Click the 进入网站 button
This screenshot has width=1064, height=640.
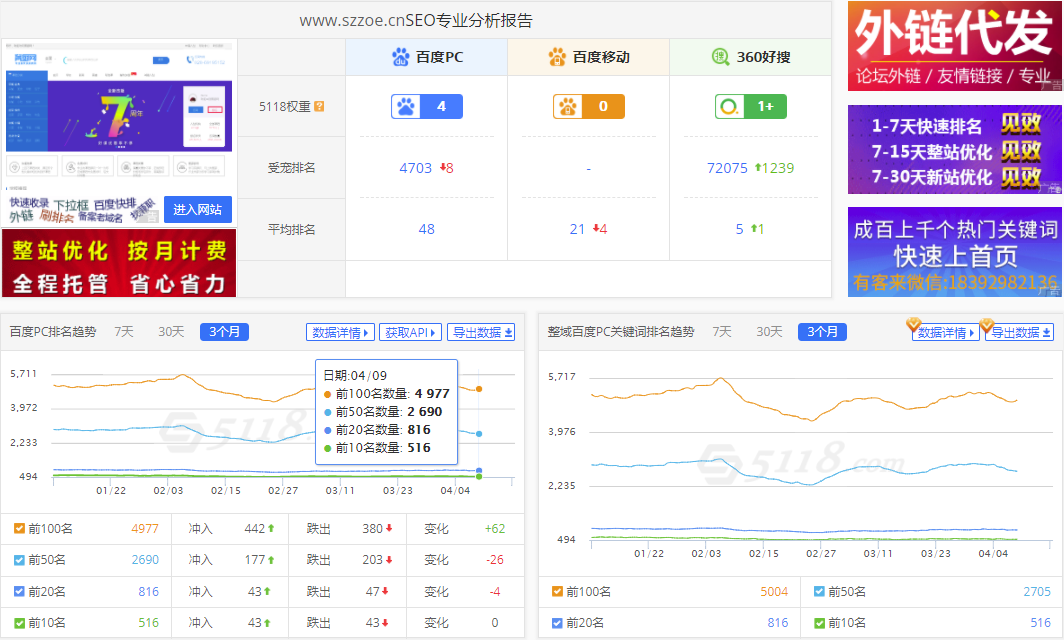click(198, 209)
